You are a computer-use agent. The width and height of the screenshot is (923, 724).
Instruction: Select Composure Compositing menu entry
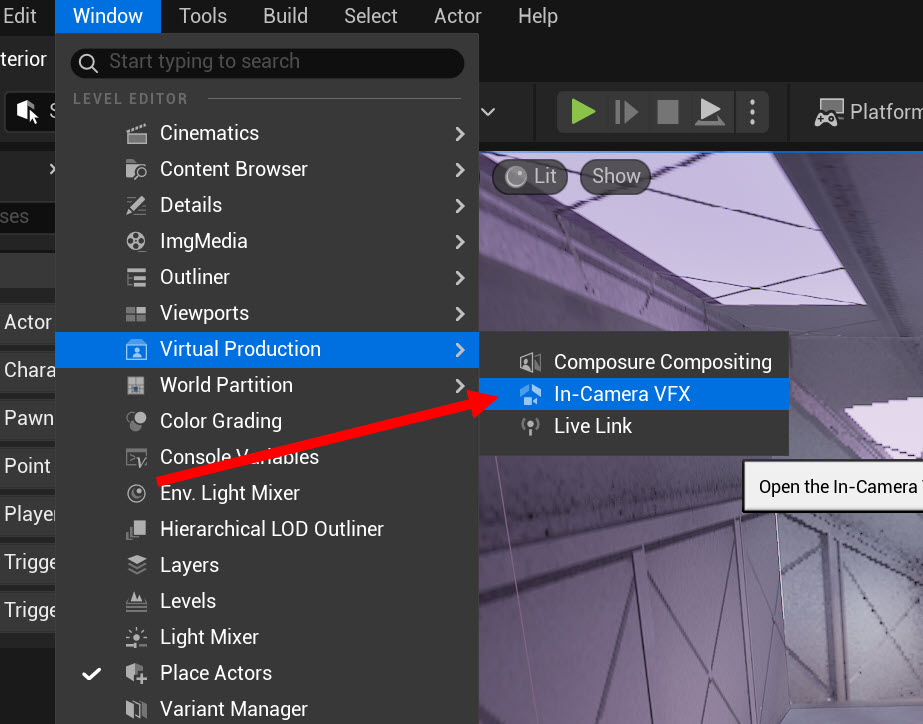pyautogui.click(x=634, y=363)
